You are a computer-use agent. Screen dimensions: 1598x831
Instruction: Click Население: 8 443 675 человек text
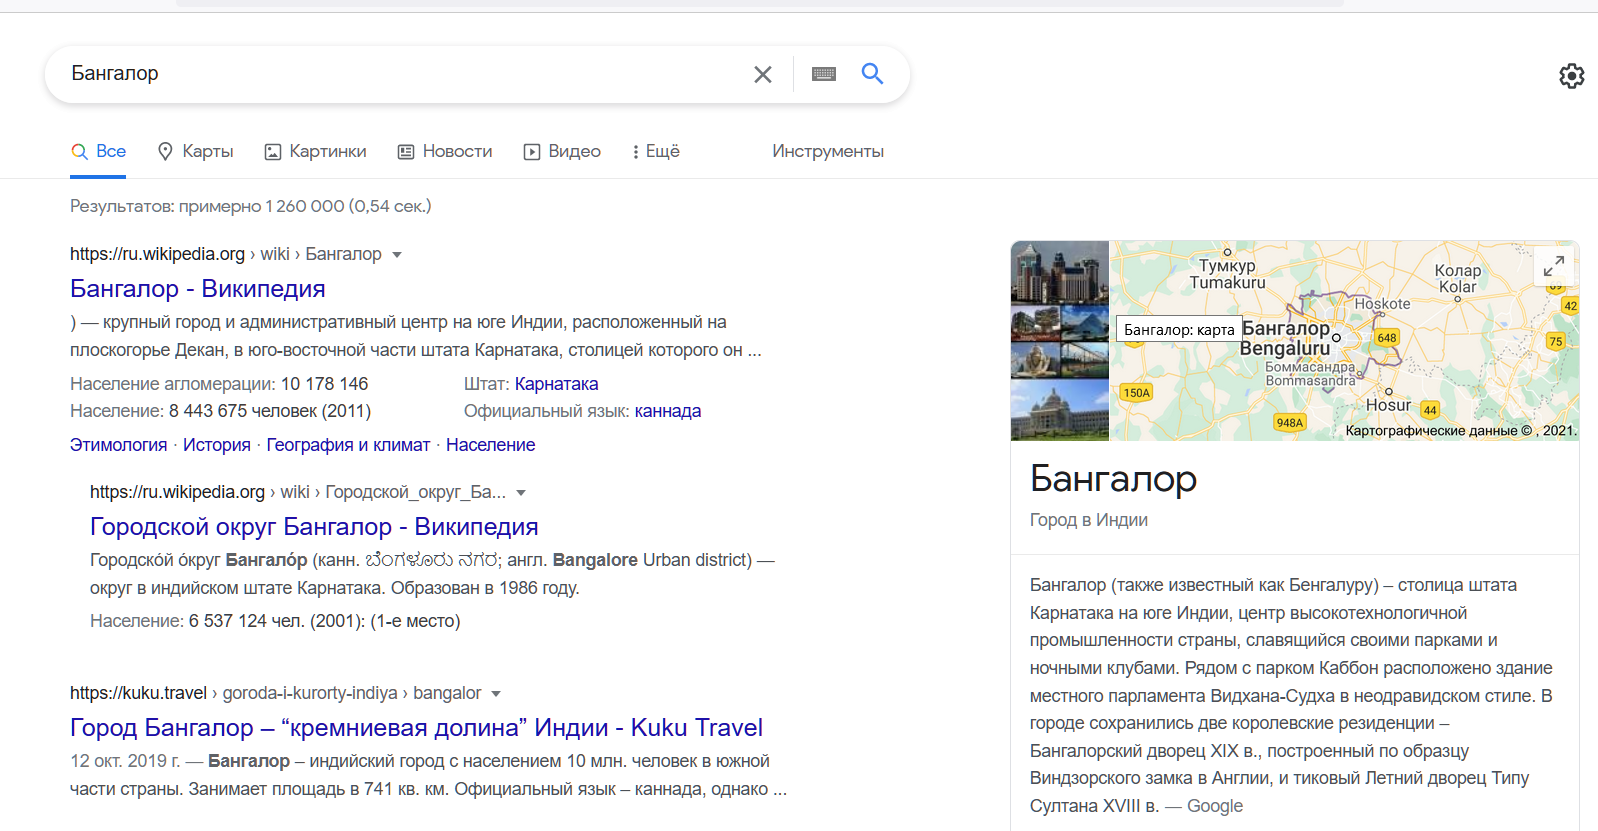tap(220, 411)
